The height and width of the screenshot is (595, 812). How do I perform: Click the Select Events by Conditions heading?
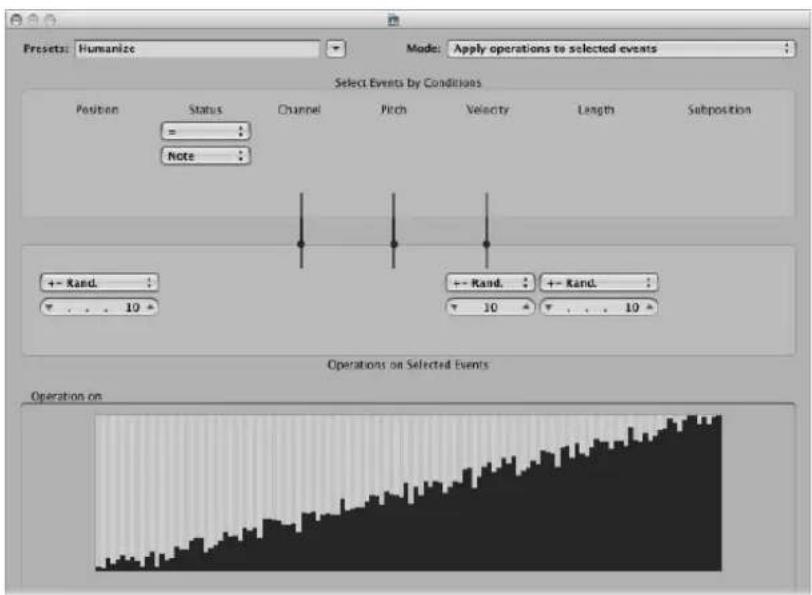(x=408, y=83)
